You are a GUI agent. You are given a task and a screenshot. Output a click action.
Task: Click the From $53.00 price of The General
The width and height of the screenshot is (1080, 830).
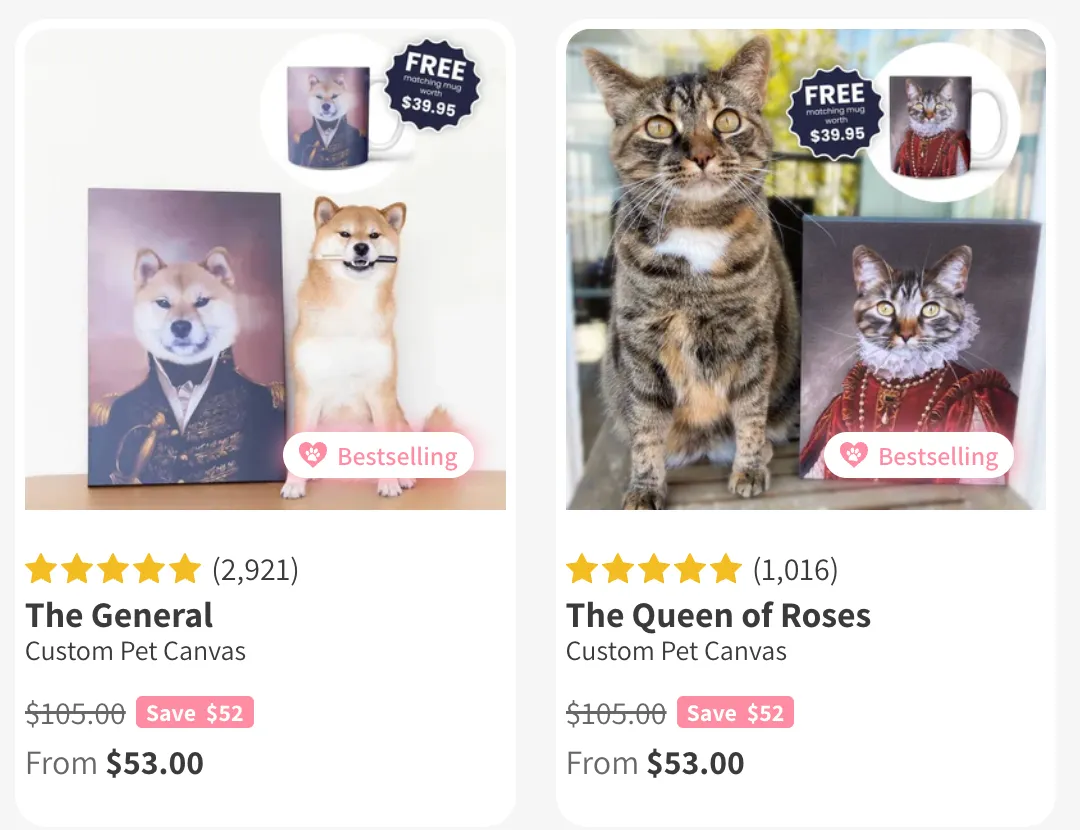tap(115, 764)
